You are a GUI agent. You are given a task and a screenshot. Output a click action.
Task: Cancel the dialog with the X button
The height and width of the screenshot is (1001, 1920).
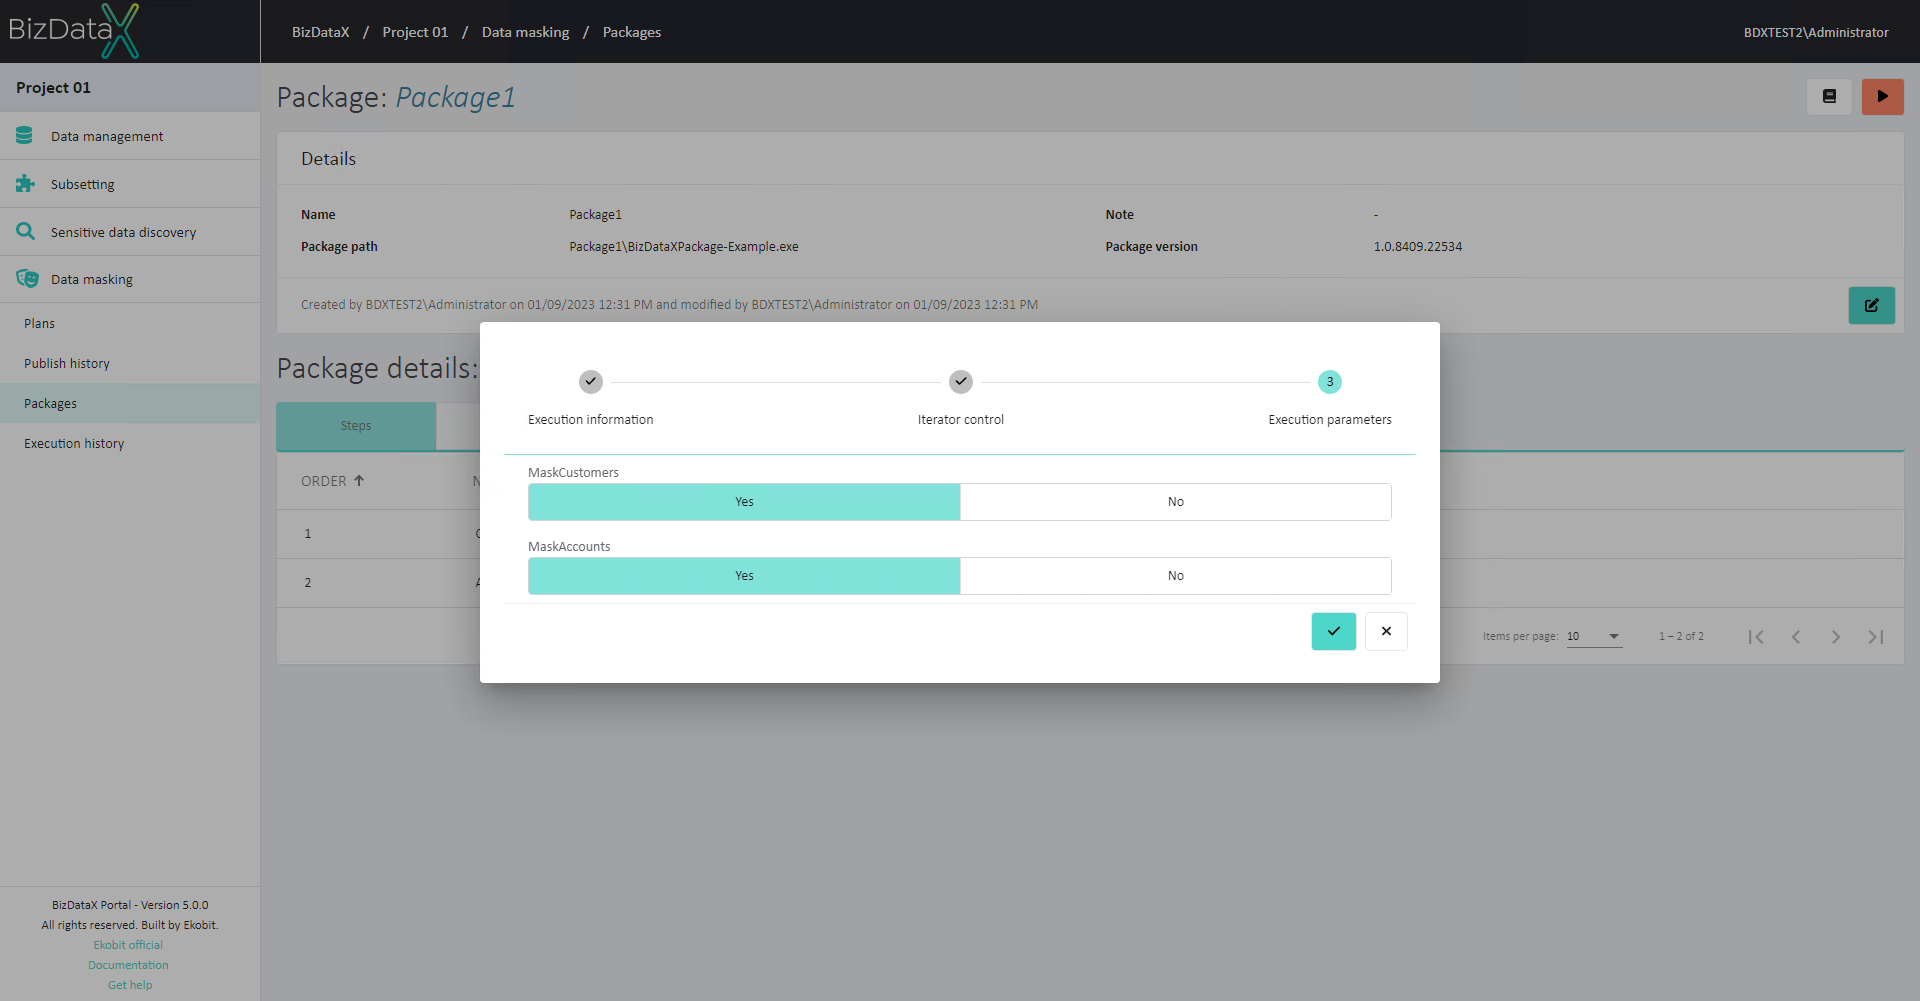point(1386,631)
